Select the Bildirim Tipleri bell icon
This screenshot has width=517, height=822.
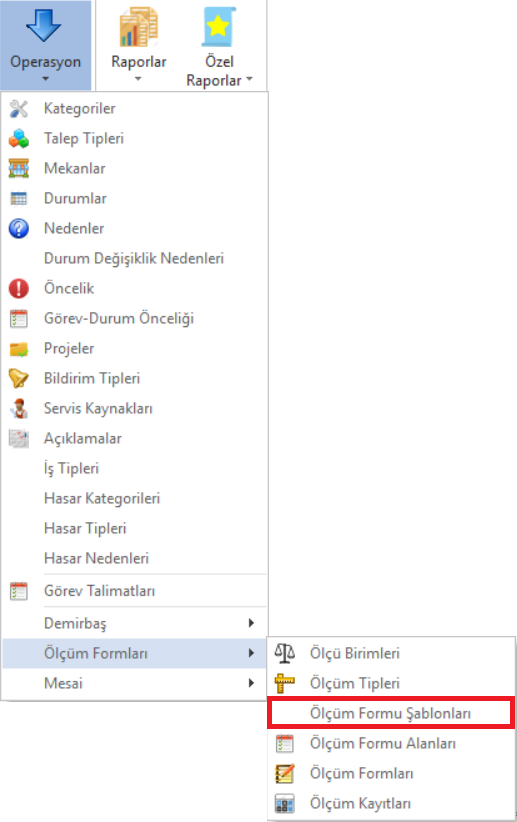click(19, 378)
